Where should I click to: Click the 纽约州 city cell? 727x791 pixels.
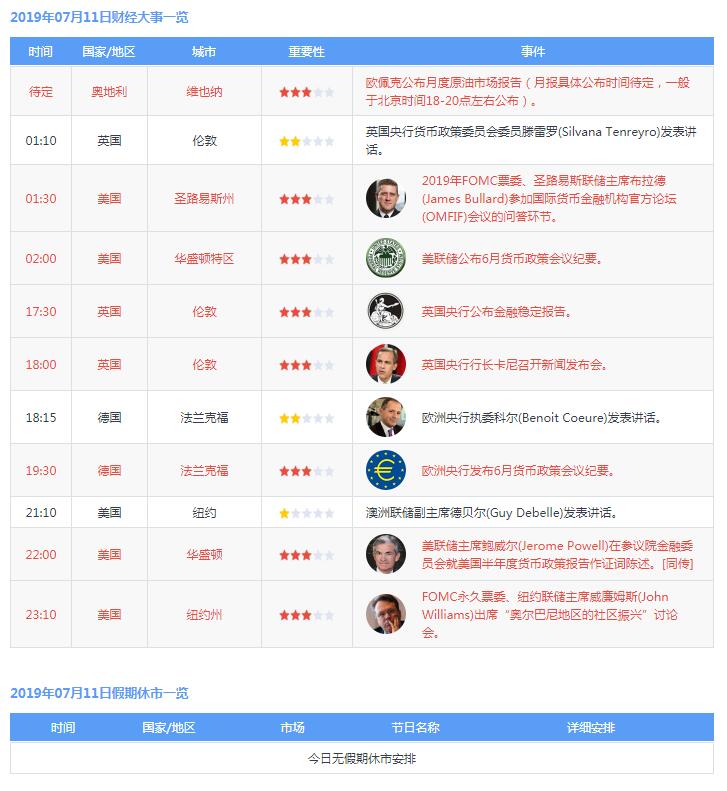pos(204,614)
